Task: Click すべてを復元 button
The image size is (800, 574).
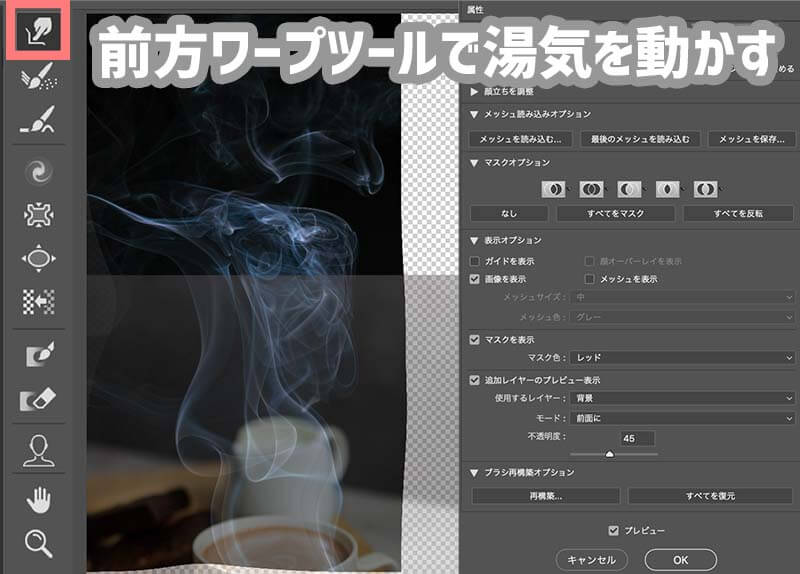Action: 710,496
